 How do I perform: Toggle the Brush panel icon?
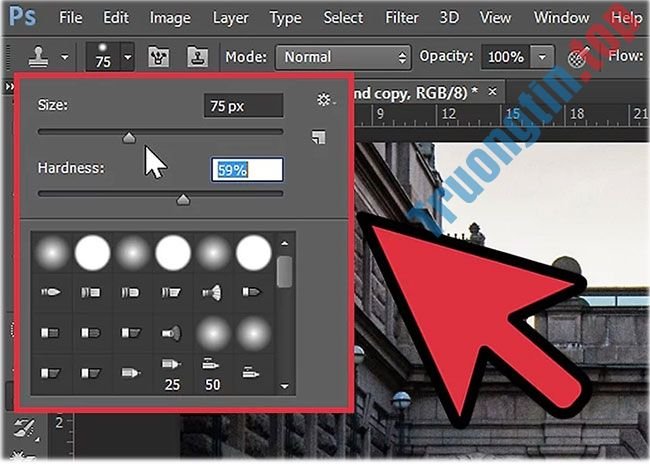coord(158,56)
